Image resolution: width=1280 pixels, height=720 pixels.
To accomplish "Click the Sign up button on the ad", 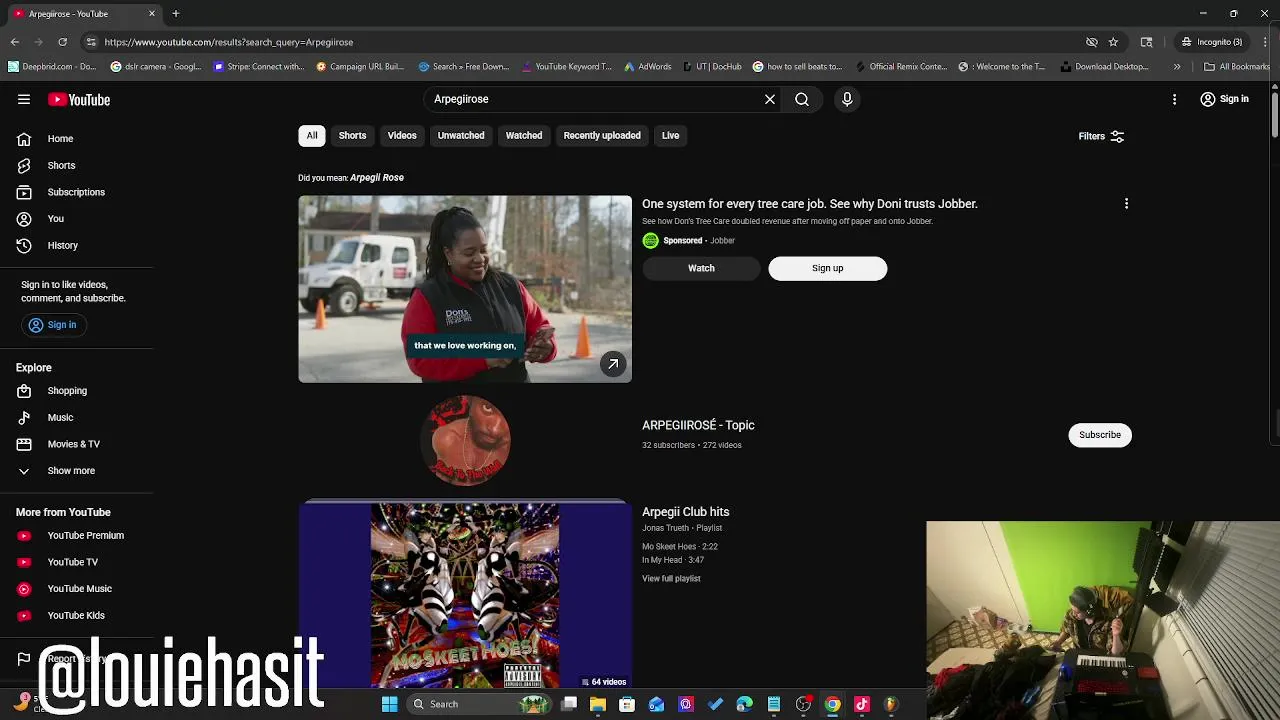I will pos(828,268).
